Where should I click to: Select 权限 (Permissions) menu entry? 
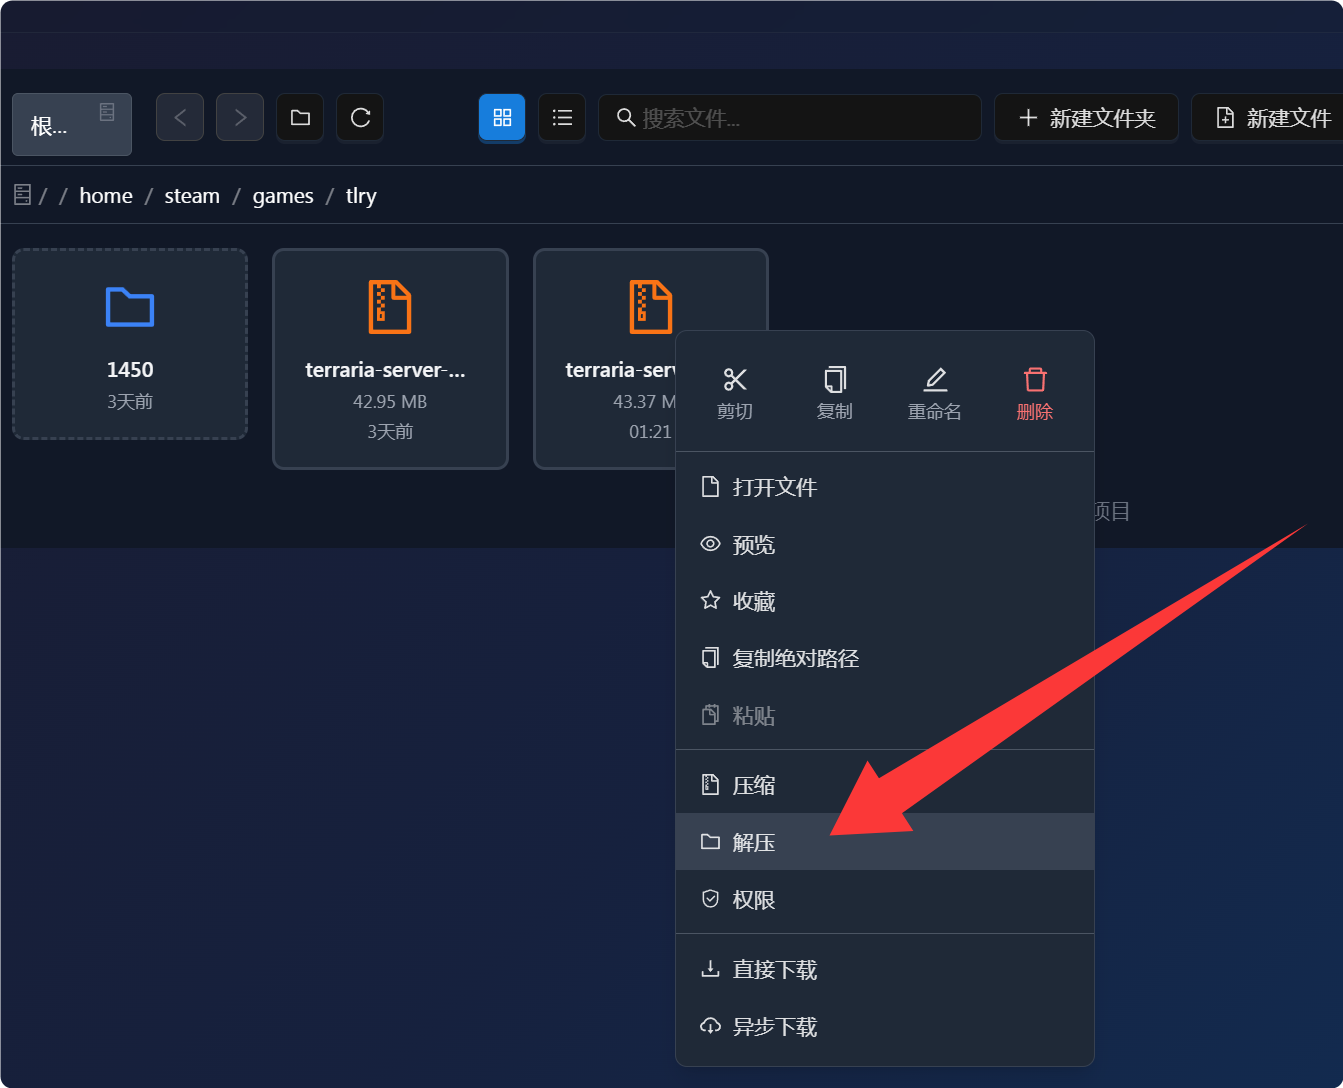(885, 899)
